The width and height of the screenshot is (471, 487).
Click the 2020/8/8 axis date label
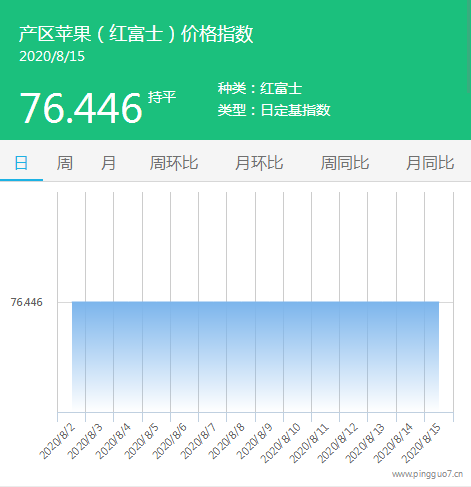226,441
